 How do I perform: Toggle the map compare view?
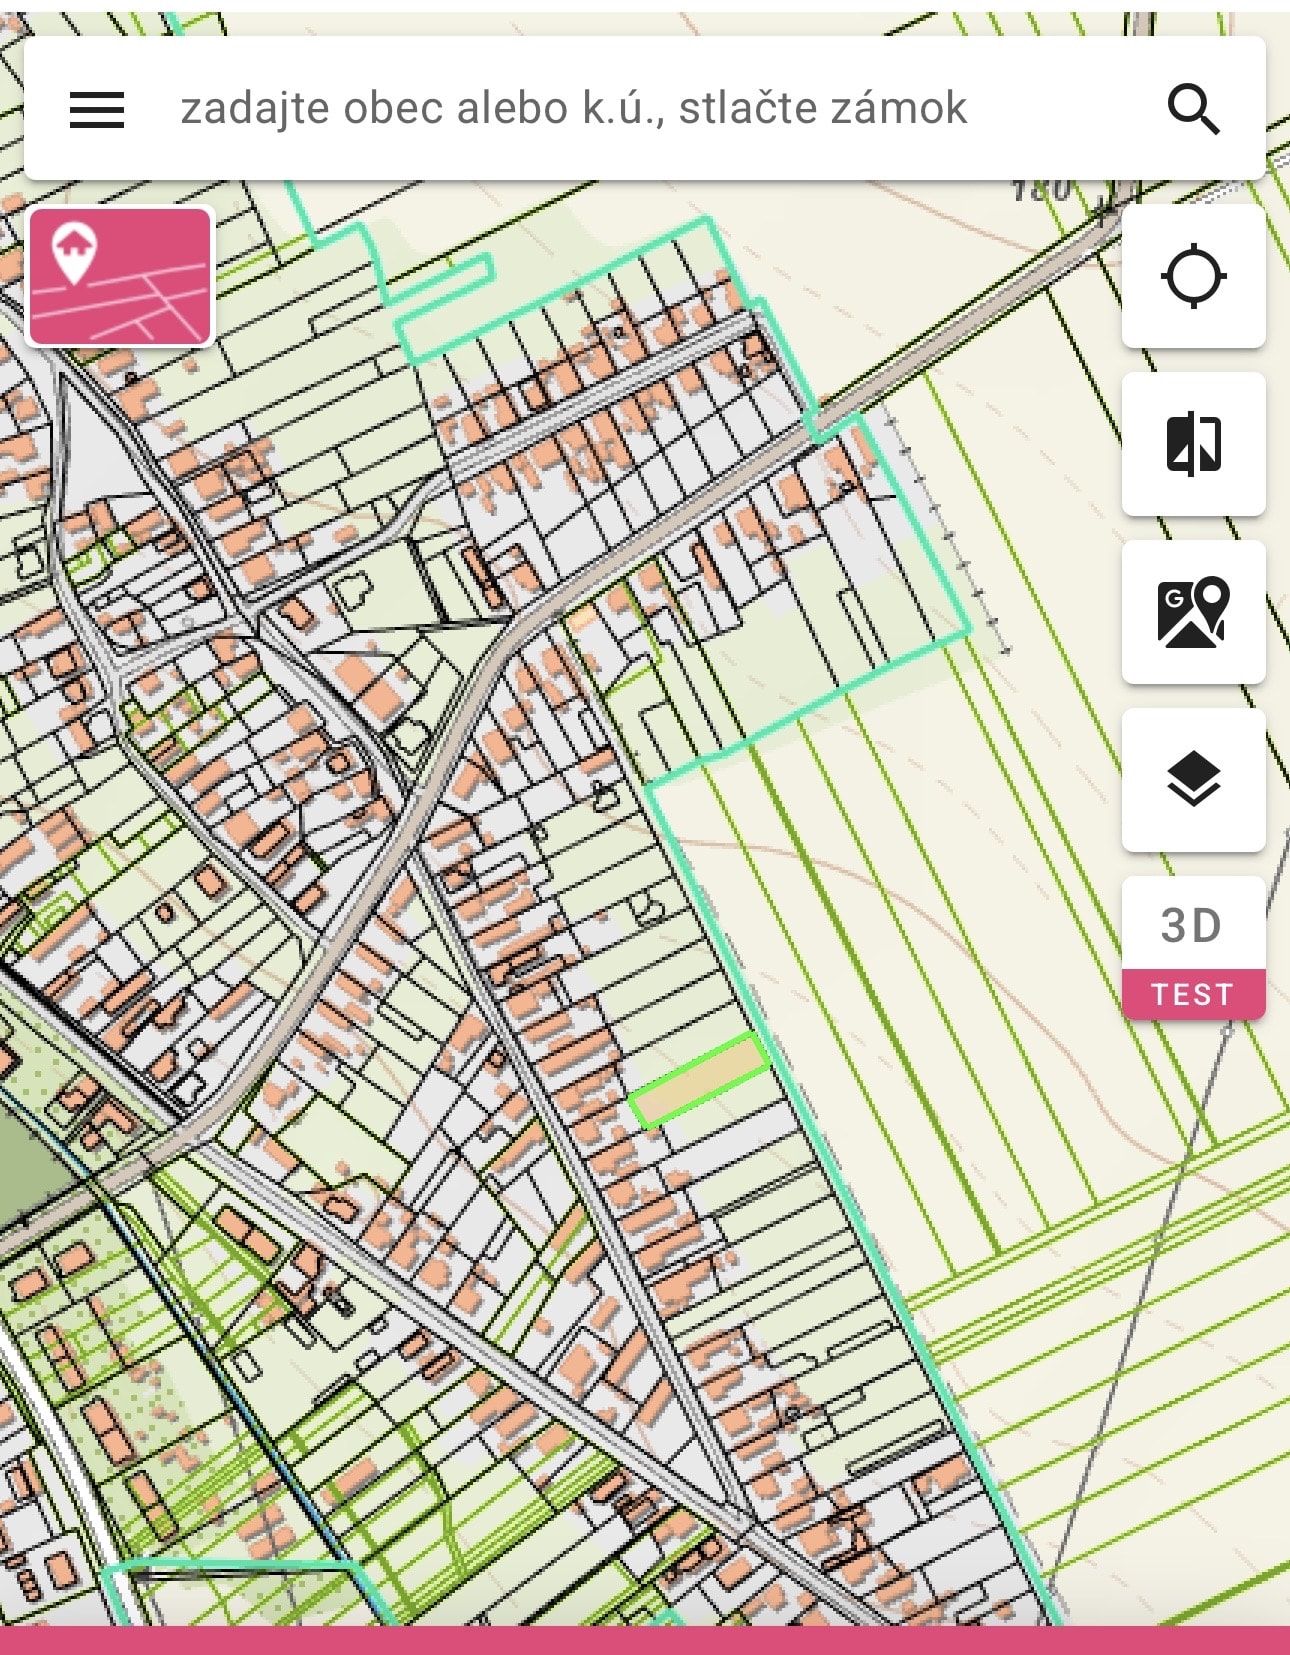coord(1194,444)
